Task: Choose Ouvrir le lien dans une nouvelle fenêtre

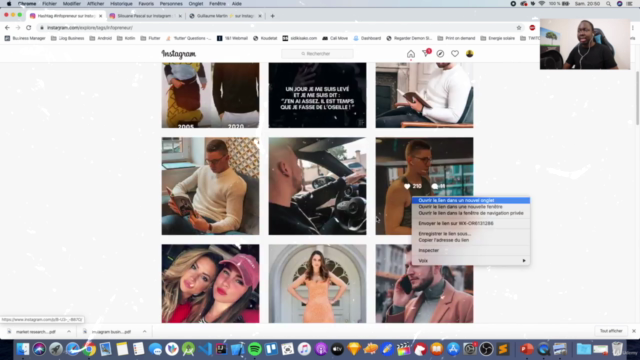Action: (x=471, y=207)
